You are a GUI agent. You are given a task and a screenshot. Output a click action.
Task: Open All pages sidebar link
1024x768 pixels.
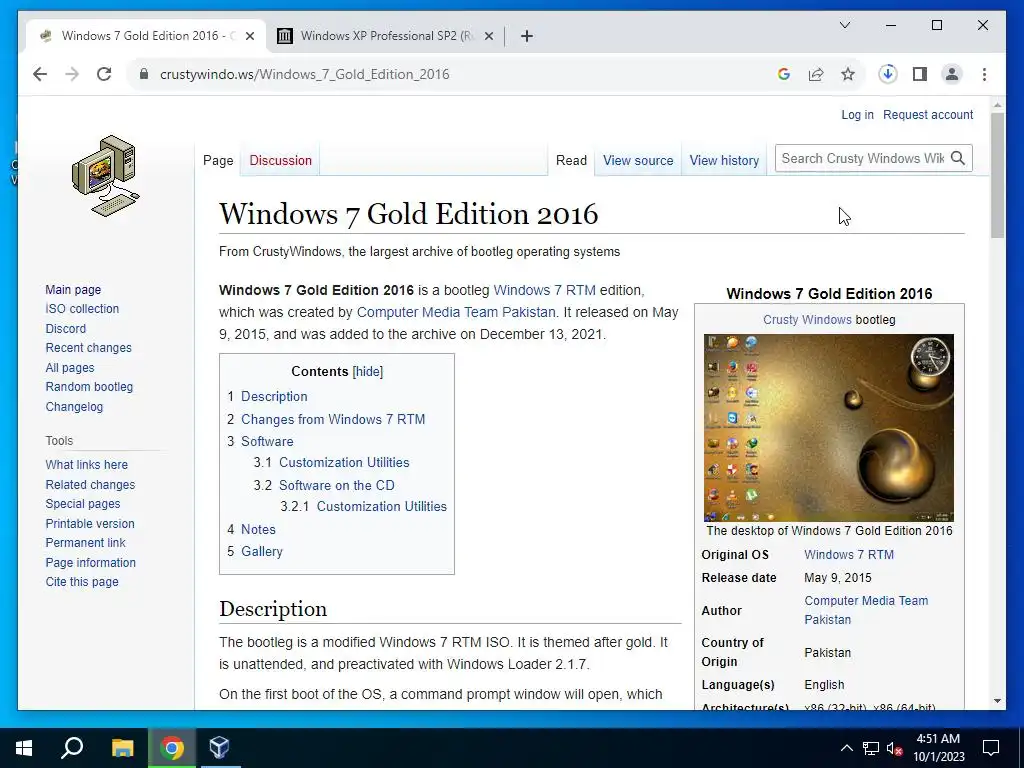pos(70,368)
